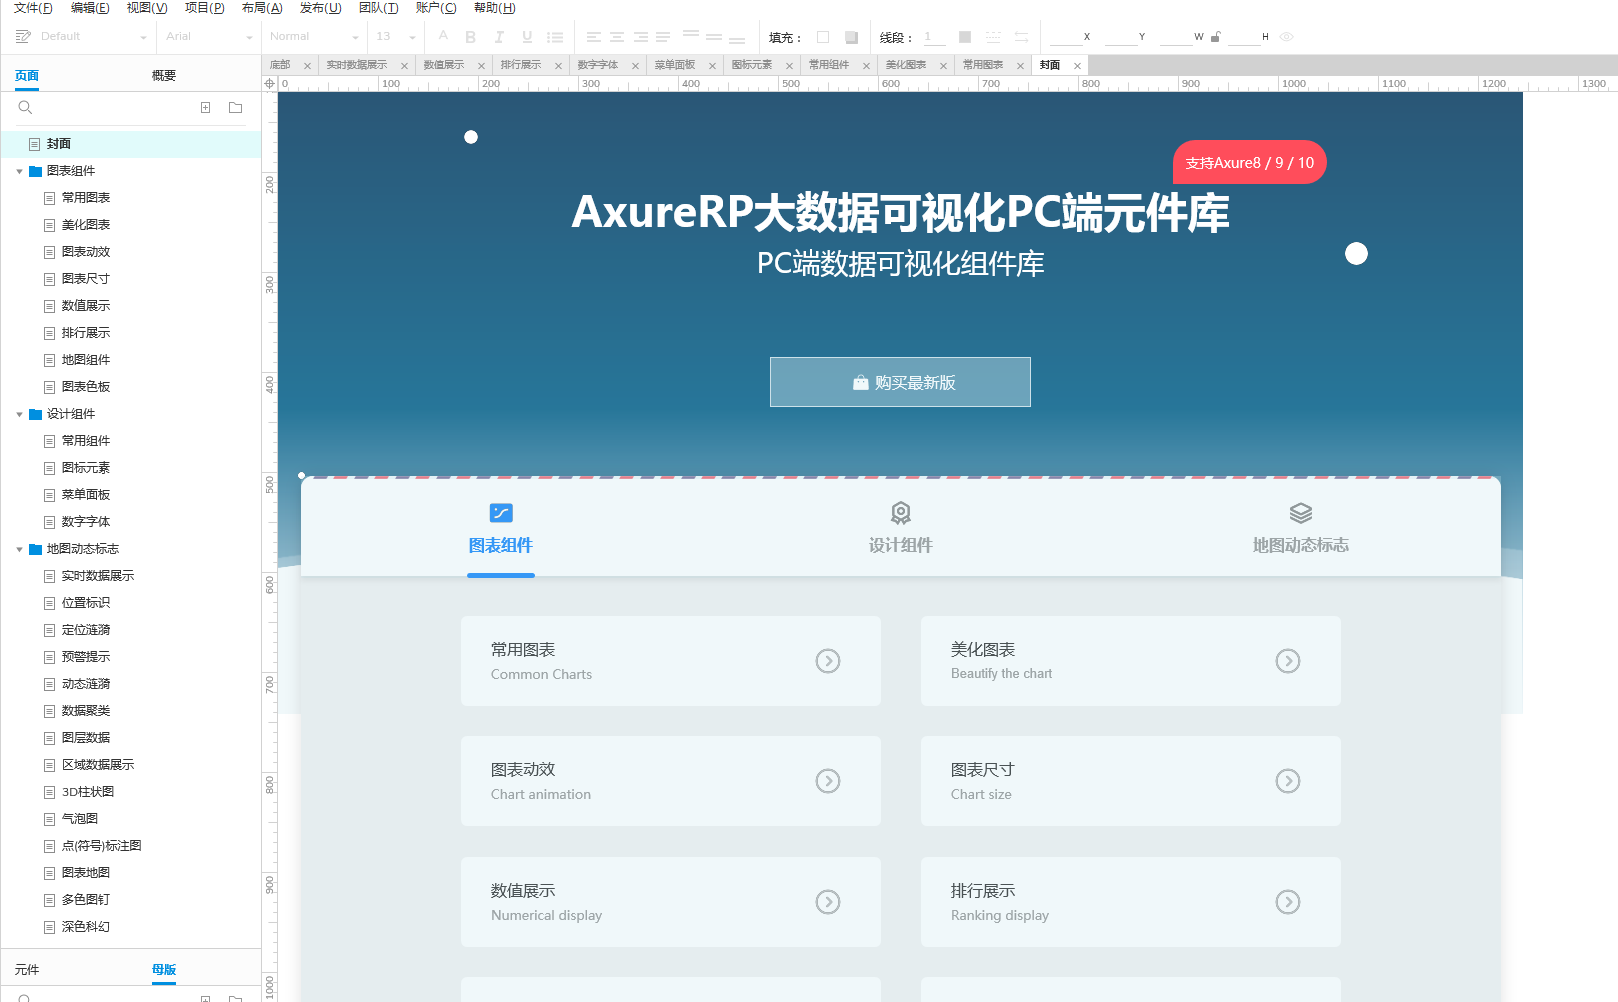Apply italic text formatting

[499, 37]
